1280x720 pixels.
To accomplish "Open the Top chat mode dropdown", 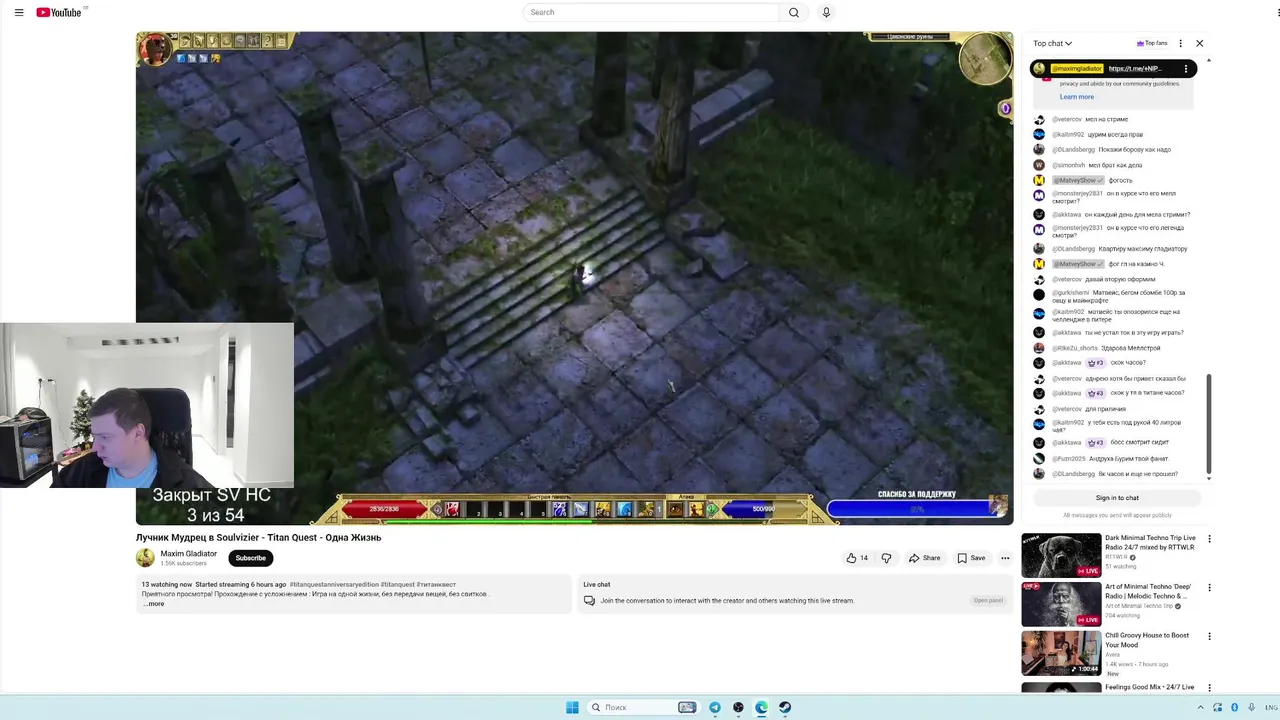I will [x=1052, y=43].
